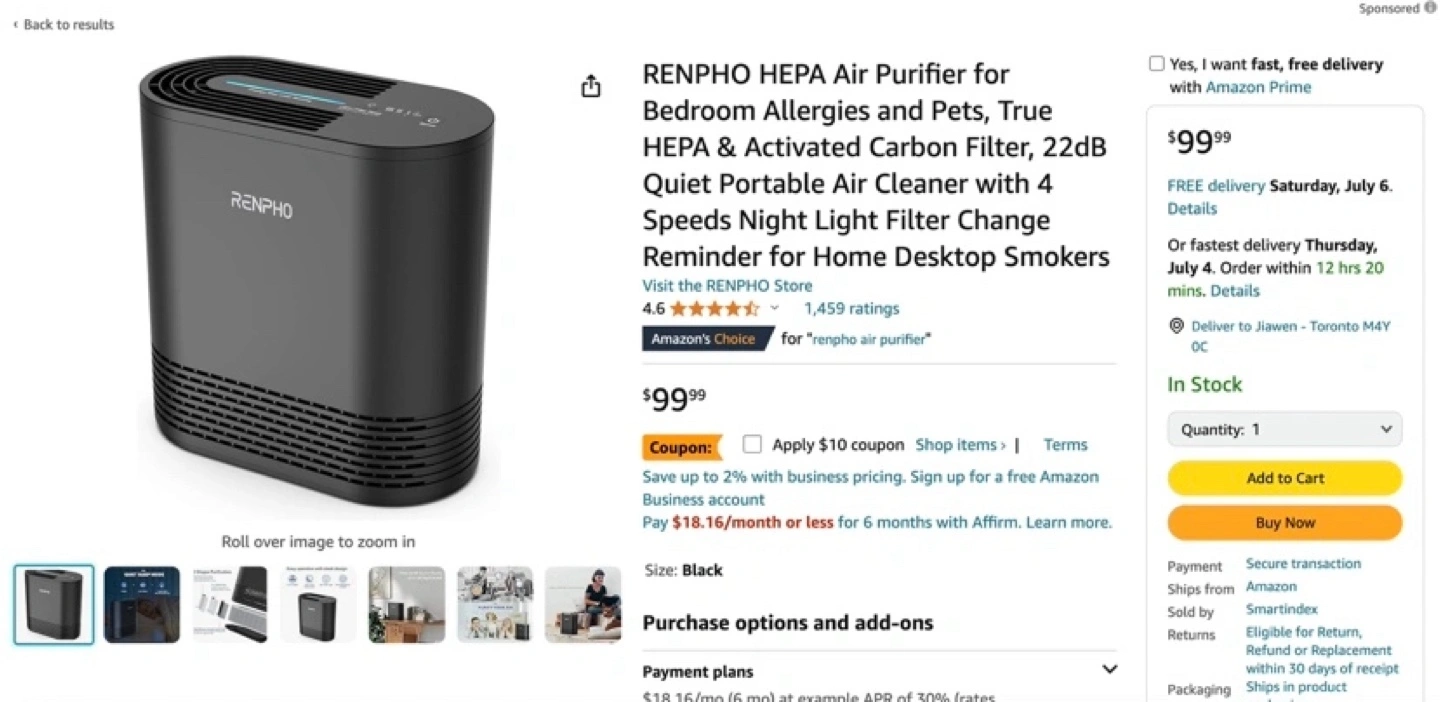Screen dimensions: 1440x702
Task: Click the Amazon's Choice badge
Action: (x=707, y=339)
